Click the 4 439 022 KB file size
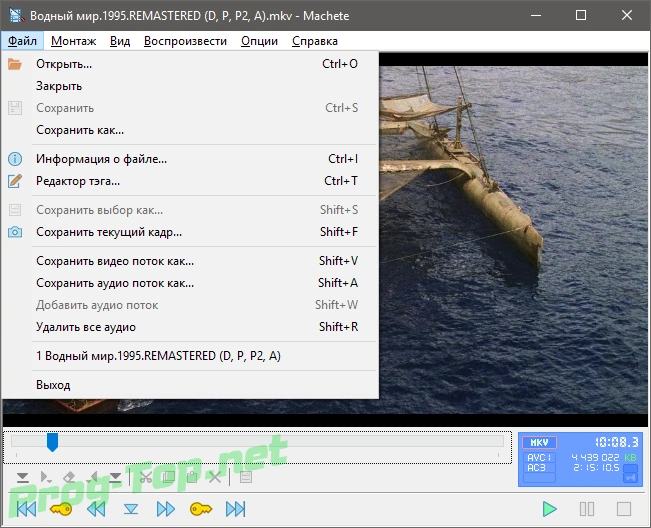 pos(604,457)
